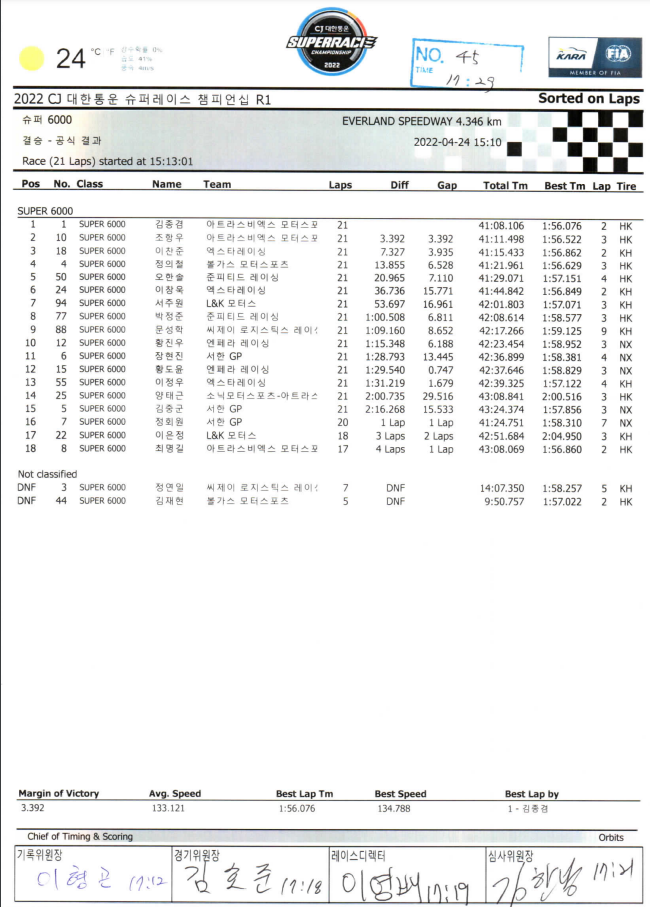Viewport: 650px width, 907px height.
Task: Select the gap value 7.110
Action: [441, 278]
